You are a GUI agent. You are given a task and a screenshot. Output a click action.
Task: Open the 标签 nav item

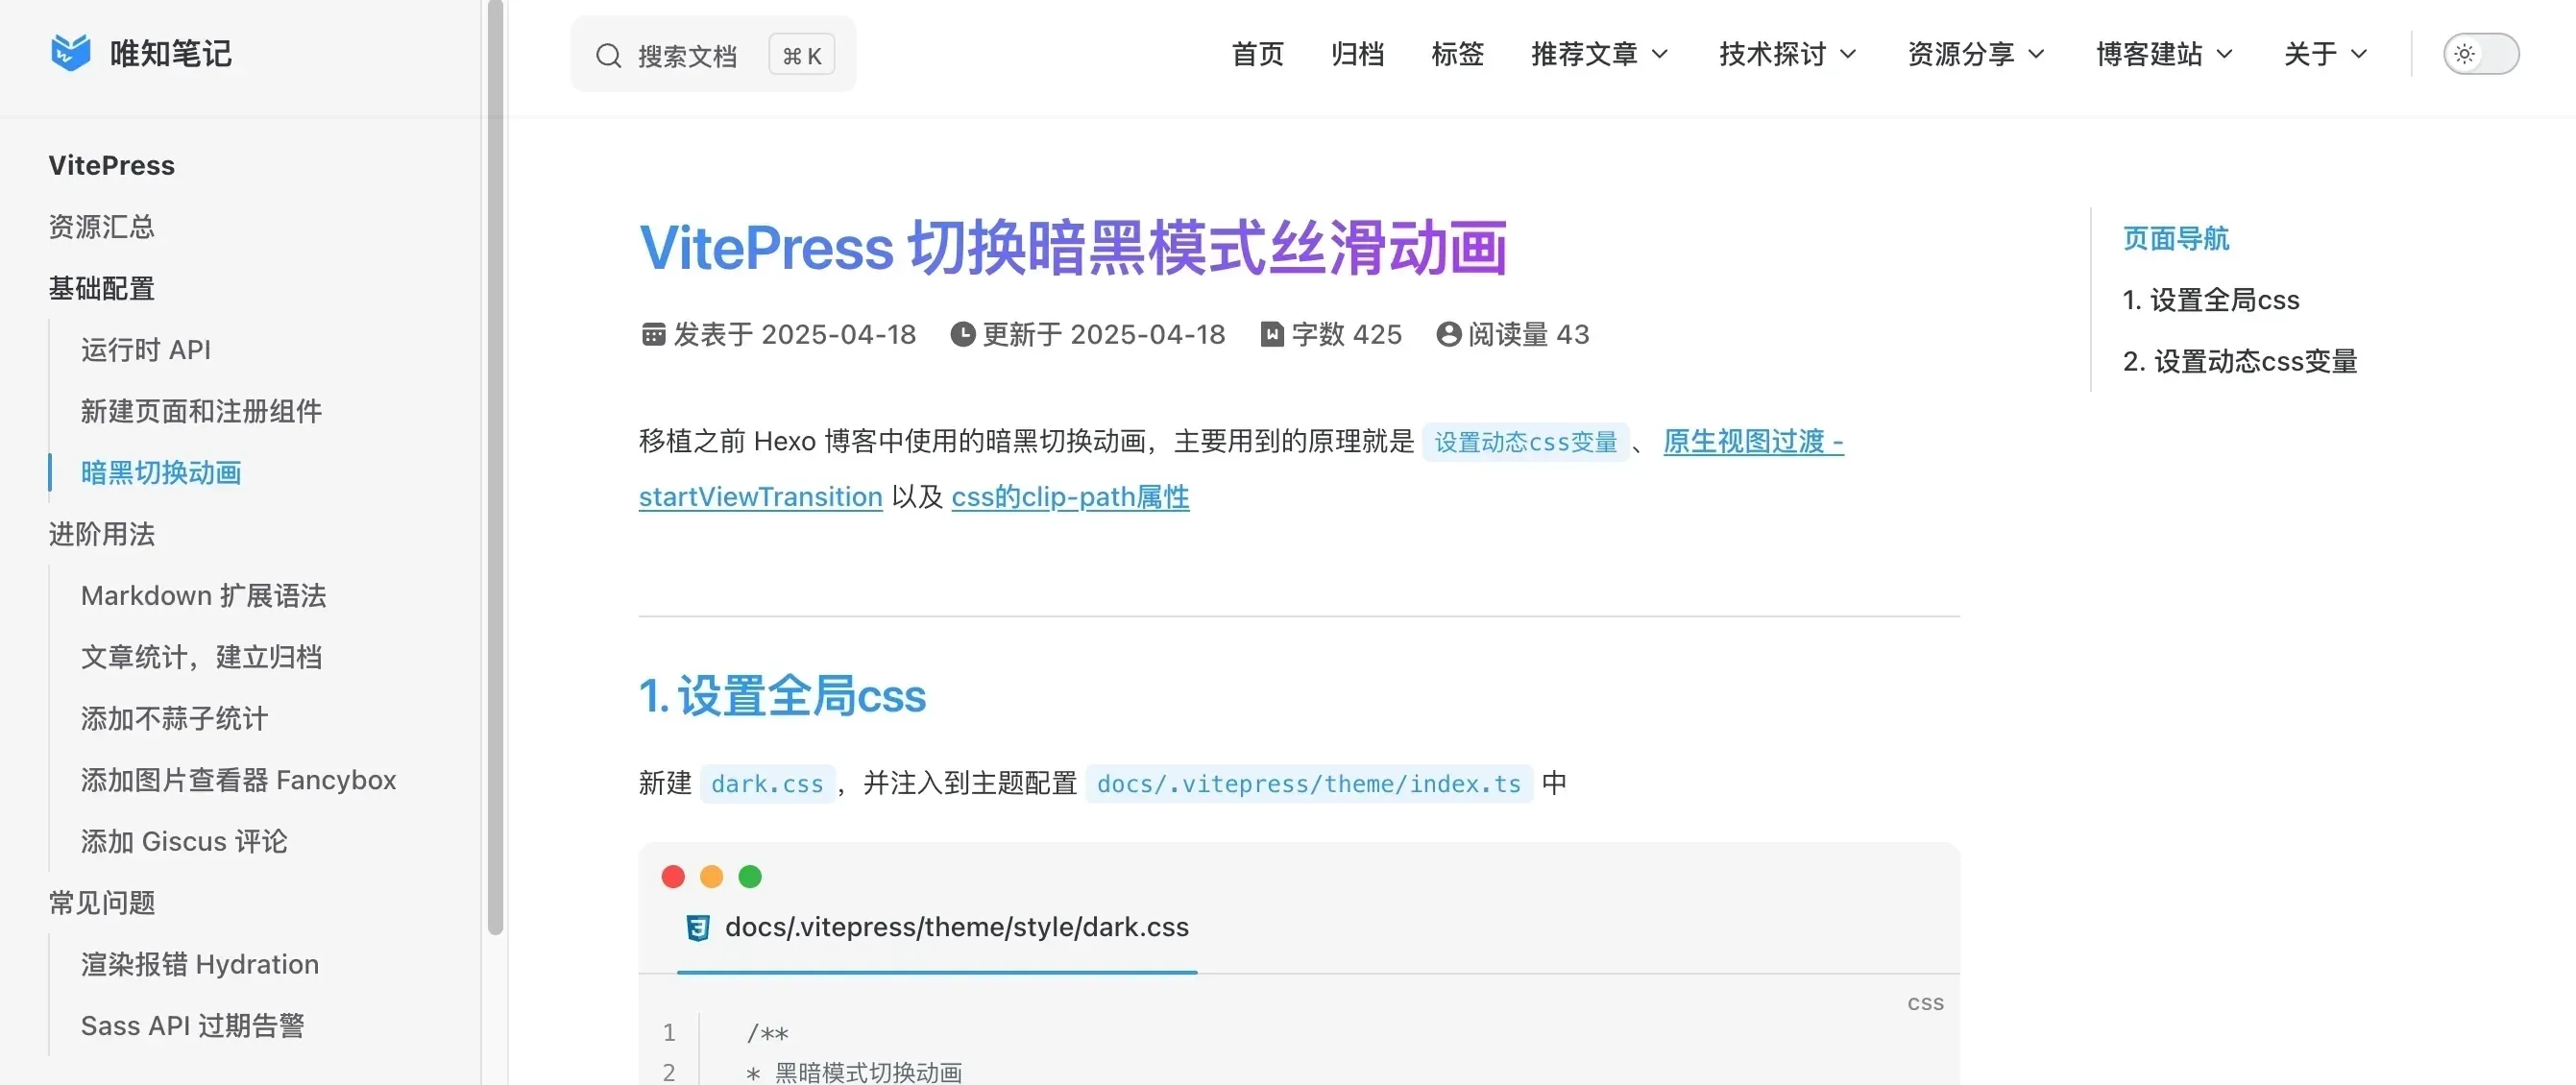pyautogui.click(x=1457, y=54)
